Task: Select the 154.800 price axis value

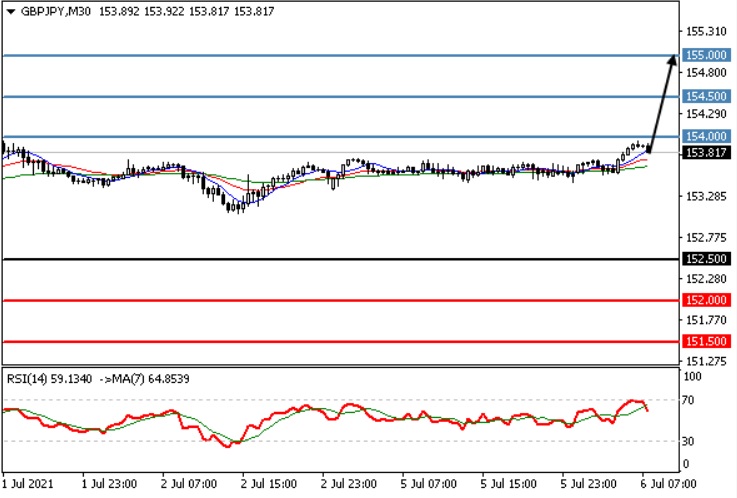Action: (x=706, y=72)
